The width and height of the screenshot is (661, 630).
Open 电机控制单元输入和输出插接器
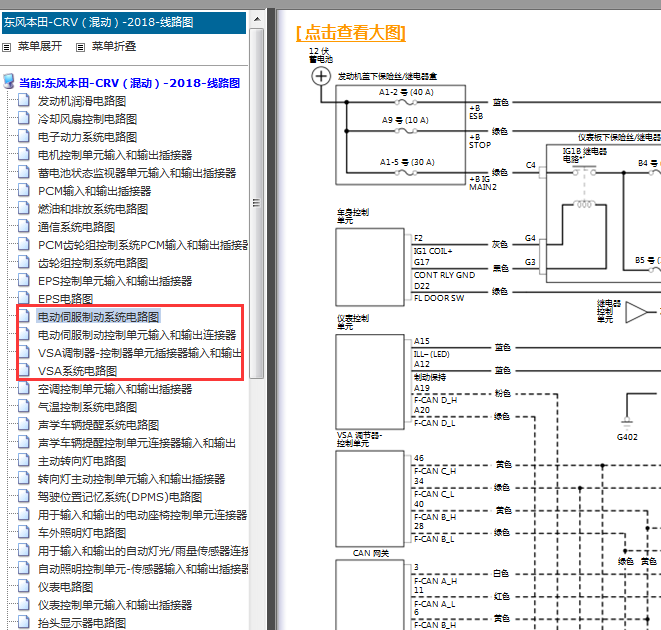115,155
